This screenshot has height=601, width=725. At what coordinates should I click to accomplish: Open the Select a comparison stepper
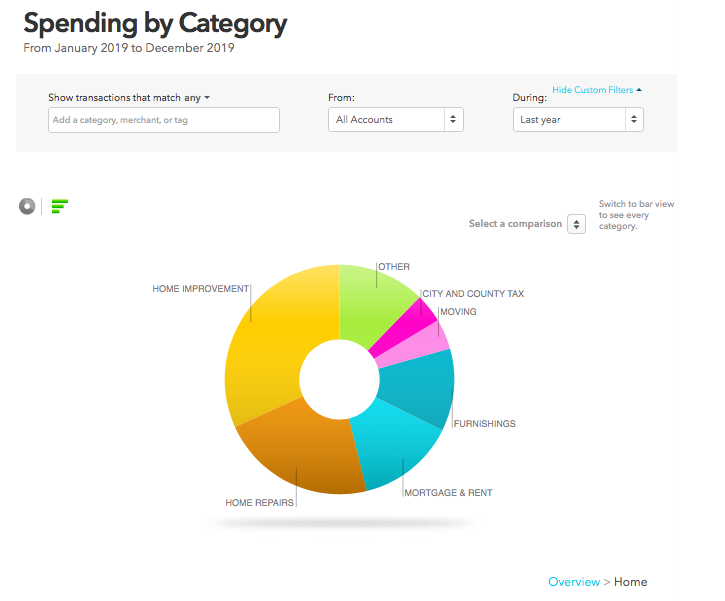pyautogui.click(x=576, y=224)
